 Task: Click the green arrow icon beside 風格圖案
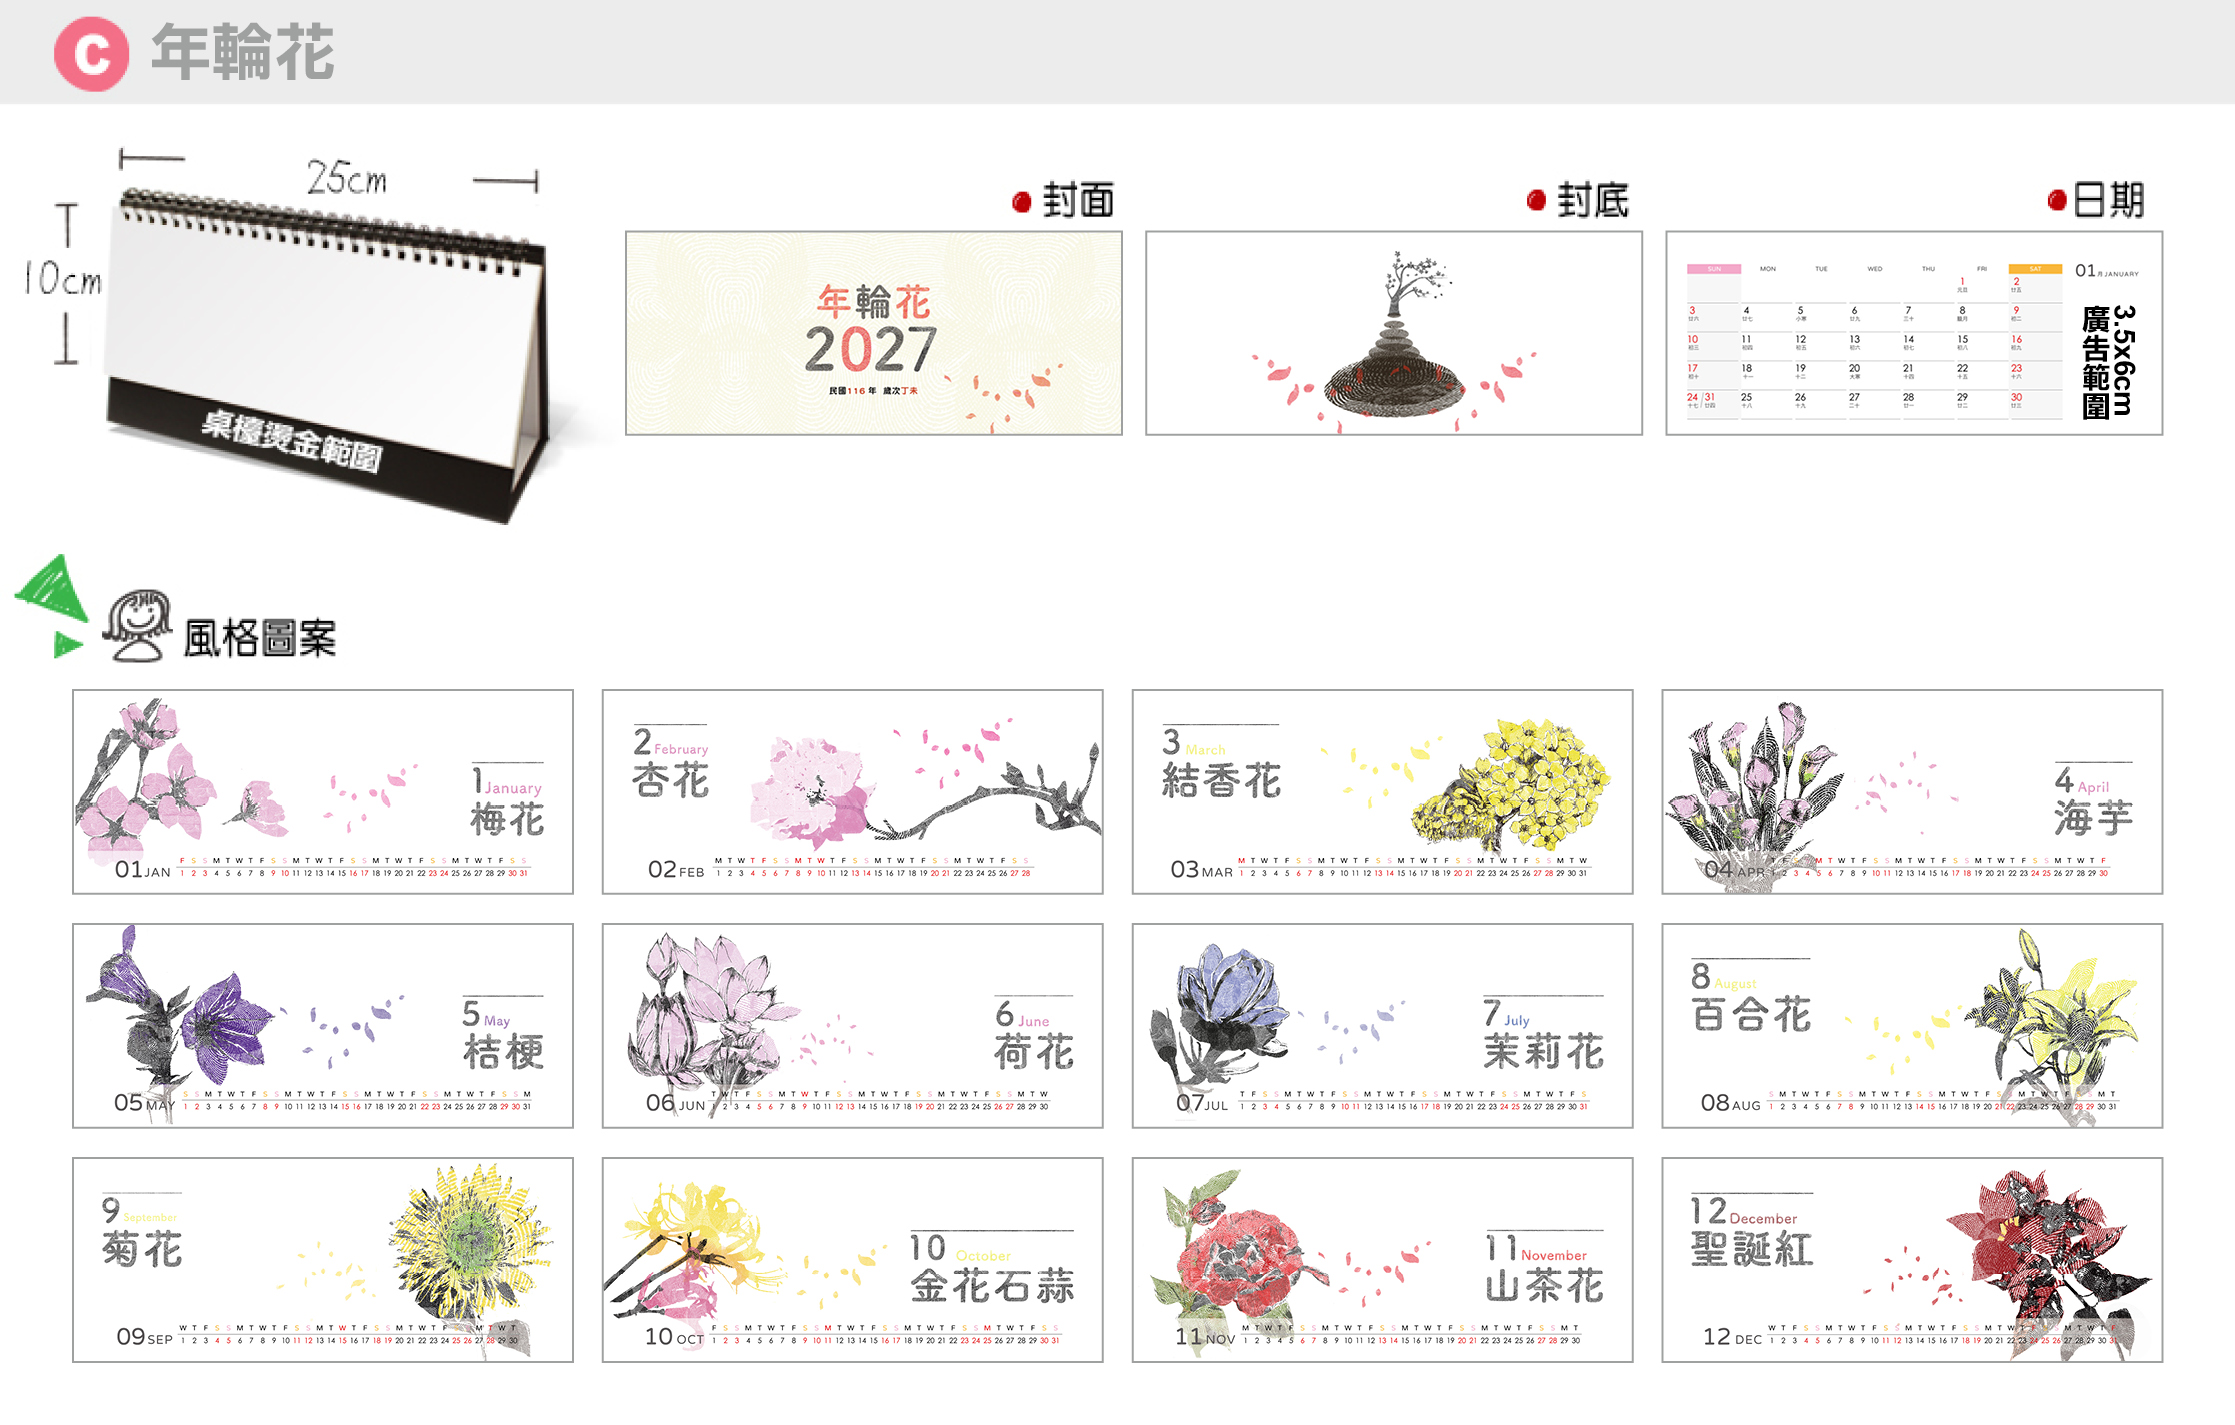pyautogui.click(x=52, y=606)
